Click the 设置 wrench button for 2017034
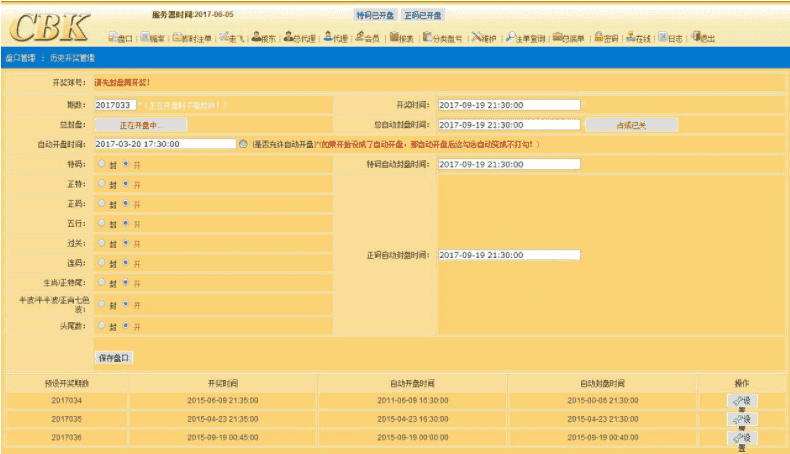 742,401
